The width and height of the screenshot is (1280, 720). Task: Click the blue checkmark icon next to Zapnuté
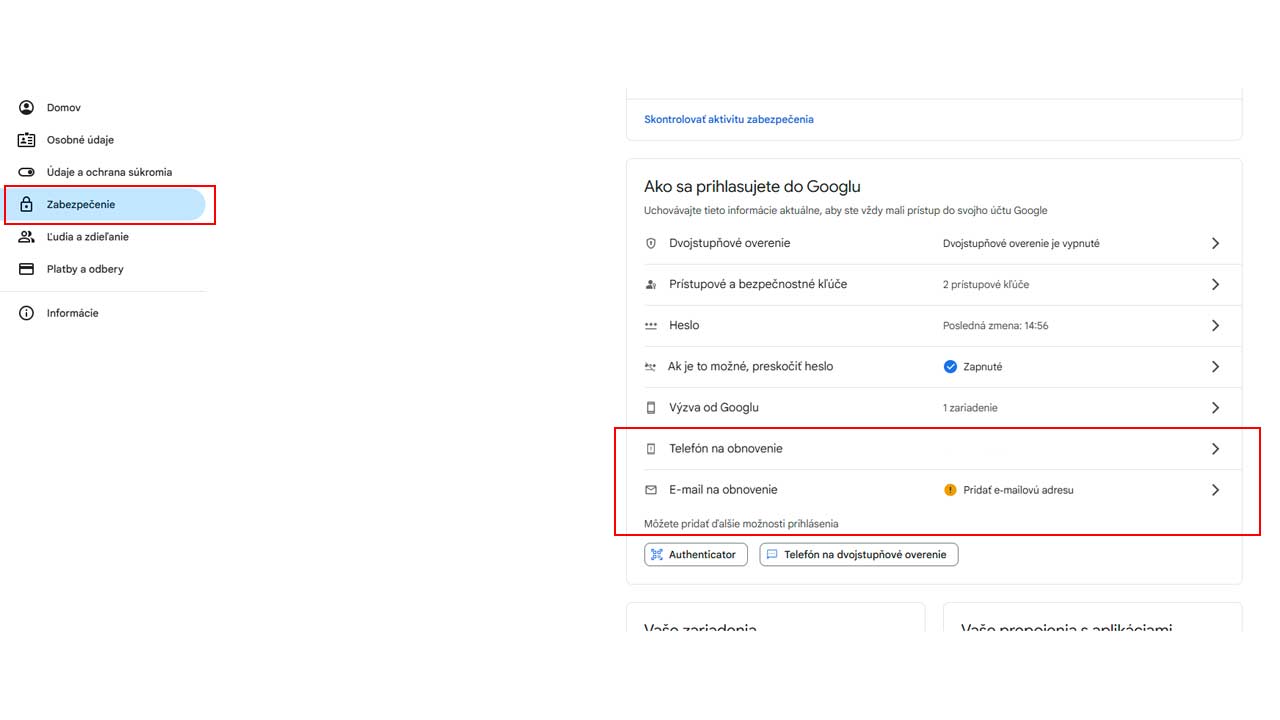tap(950, 367)
